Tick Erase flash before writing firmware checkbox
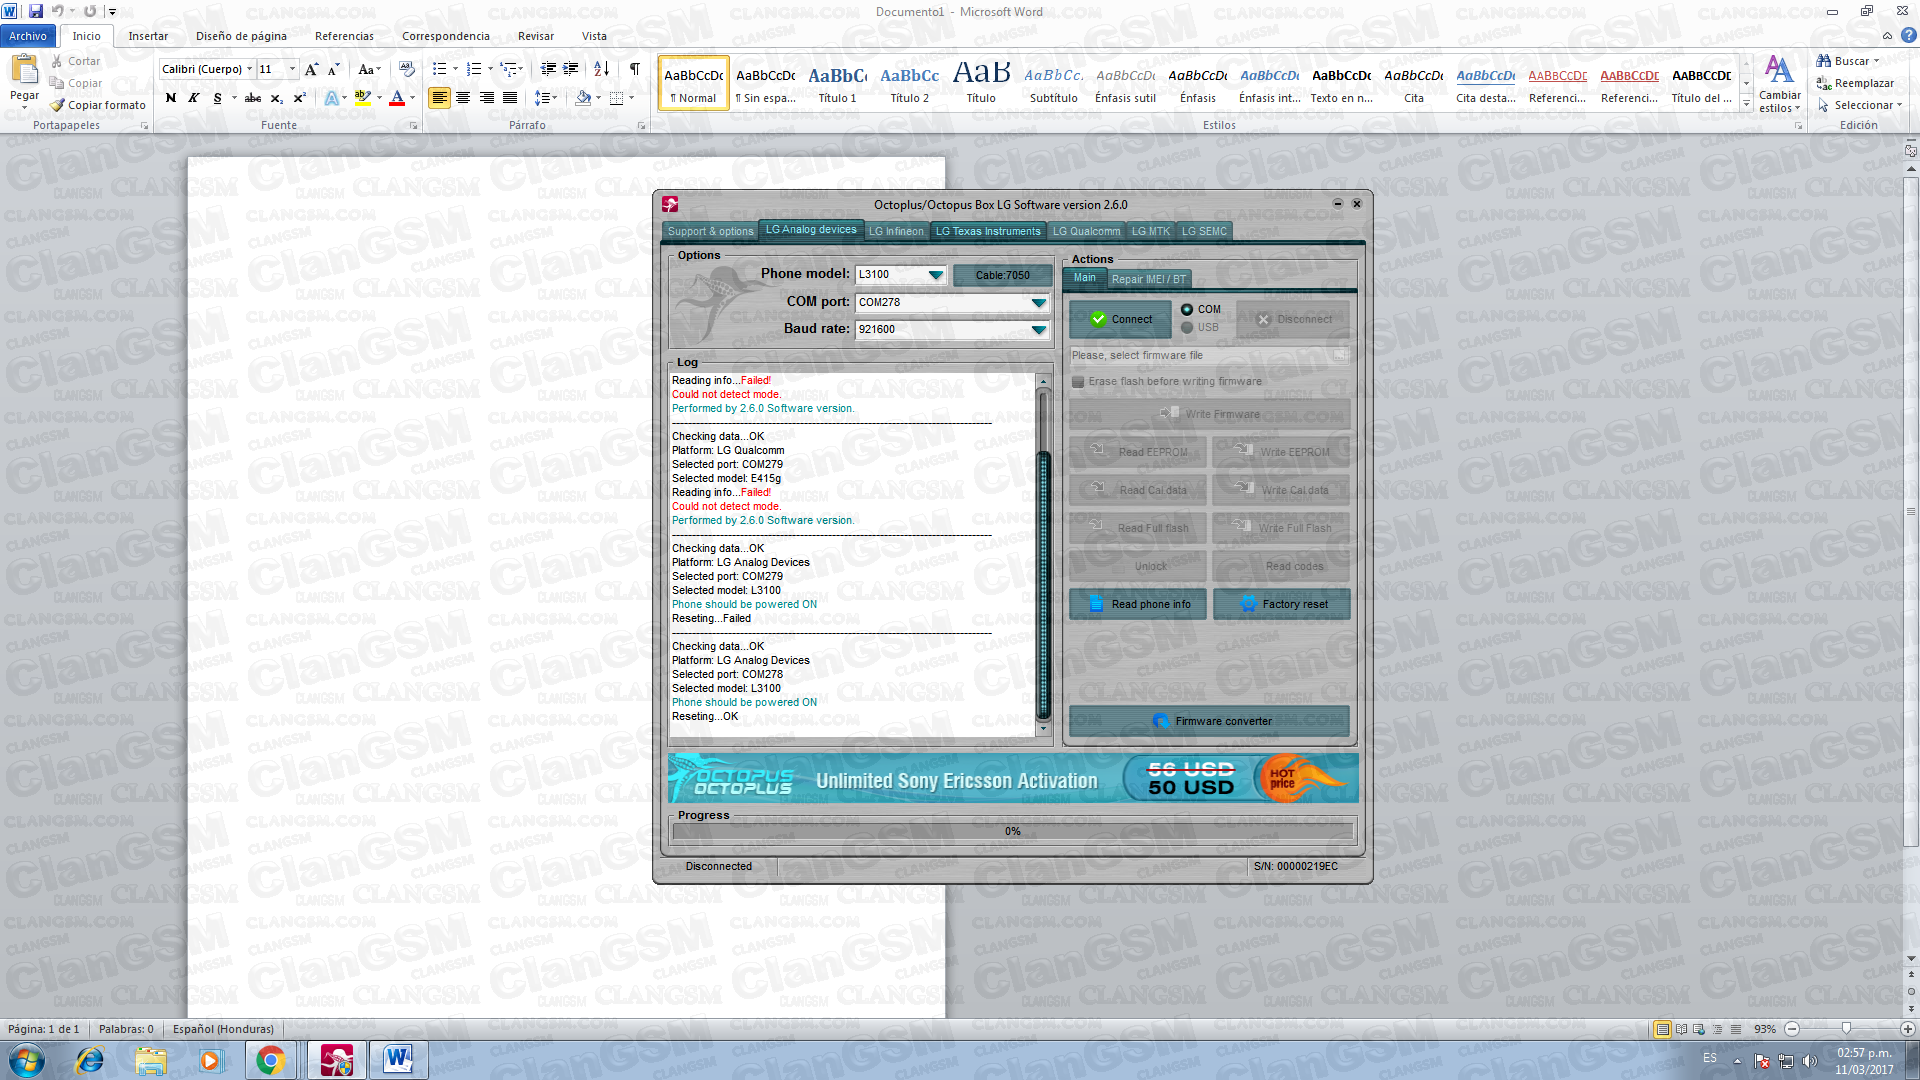 (1078, 382)
